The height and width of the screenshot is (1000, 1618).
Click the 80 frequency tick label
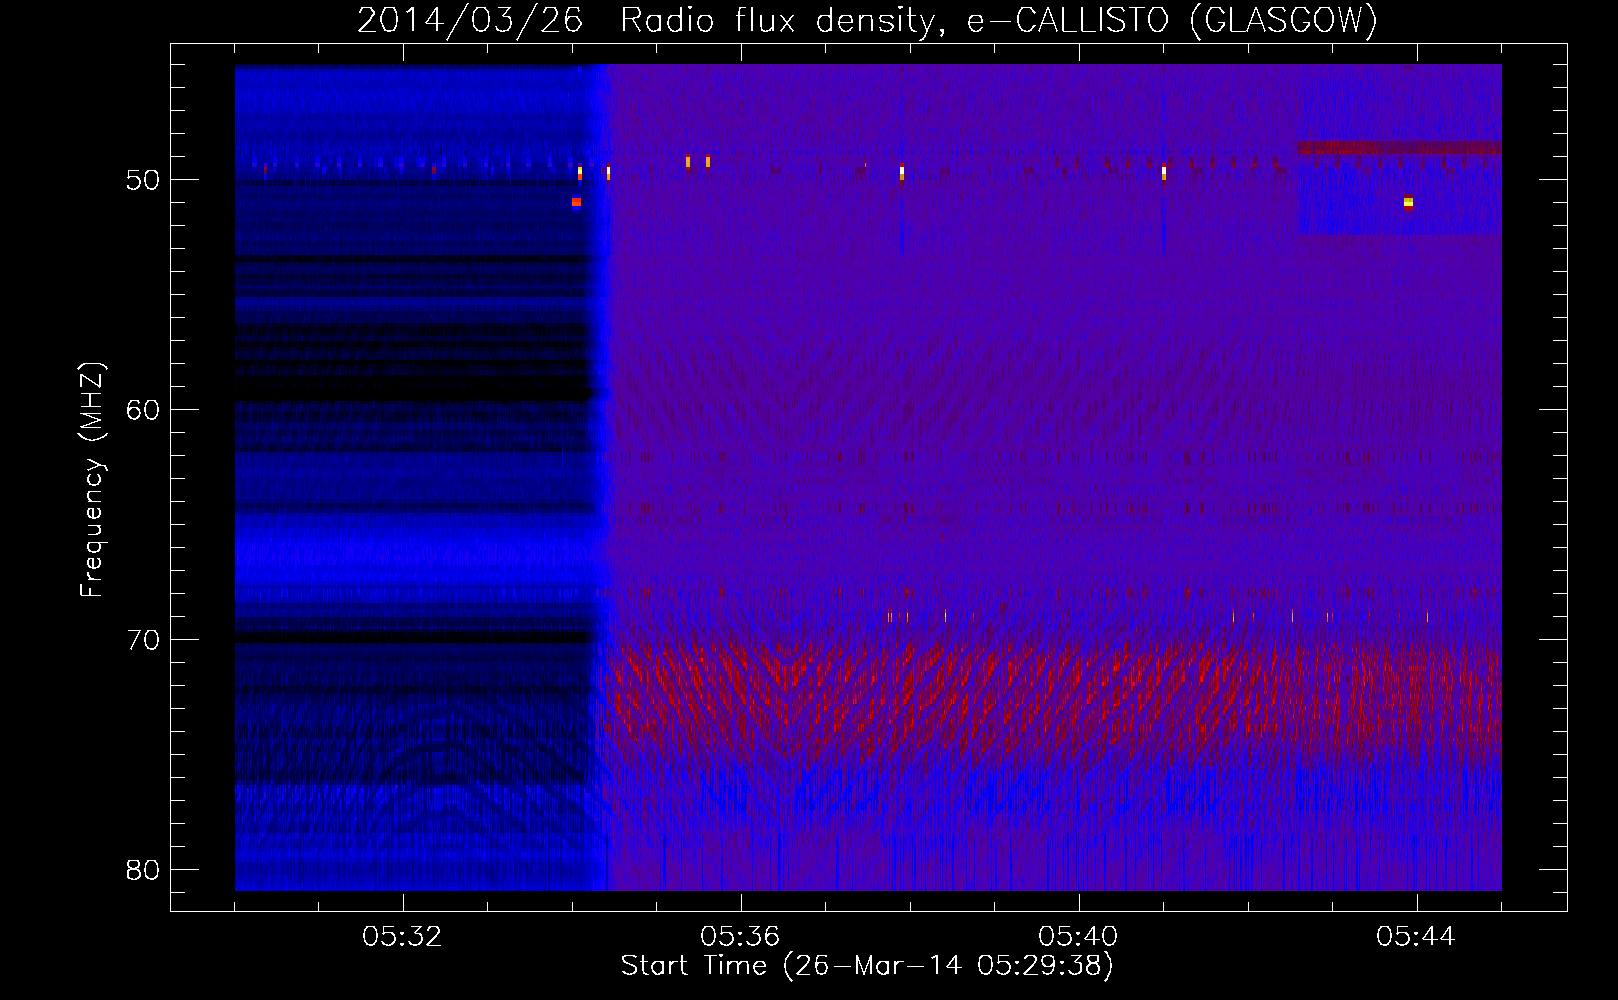(144, 869)
